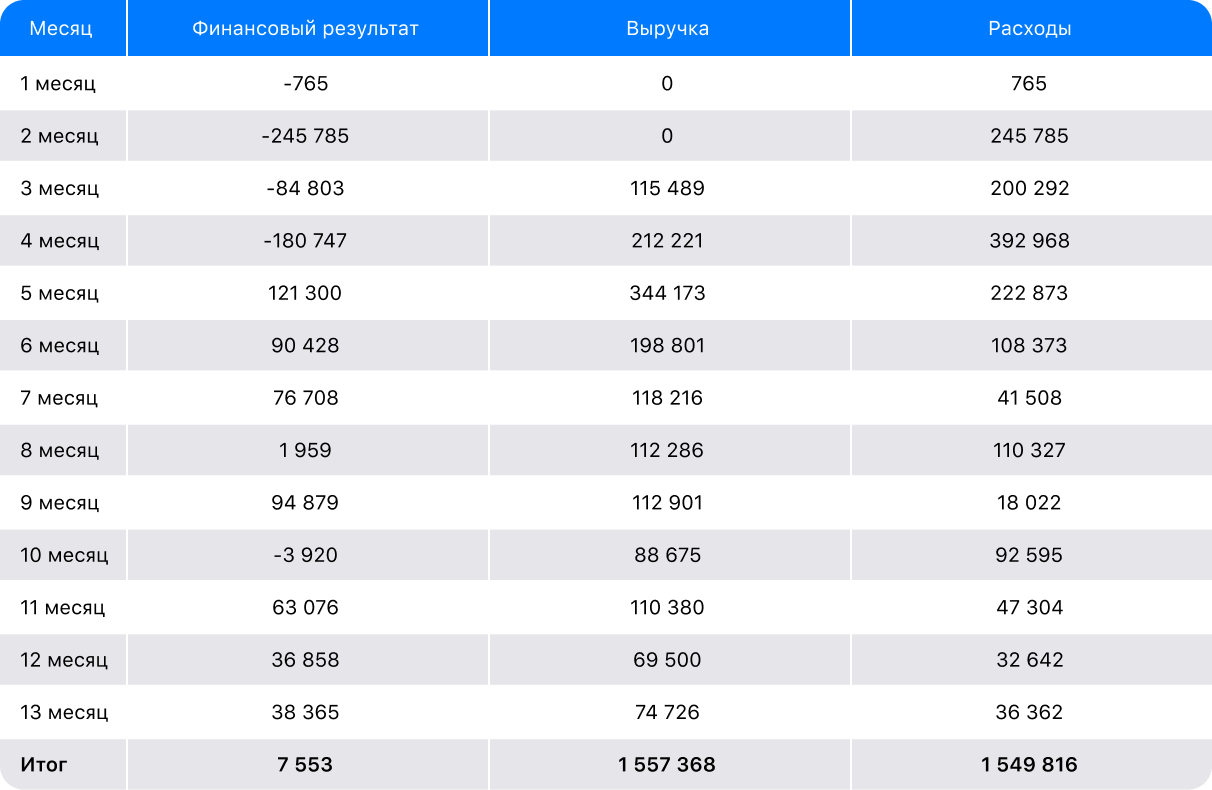Select the "Финансовый результат" column header

pos(305,29)
